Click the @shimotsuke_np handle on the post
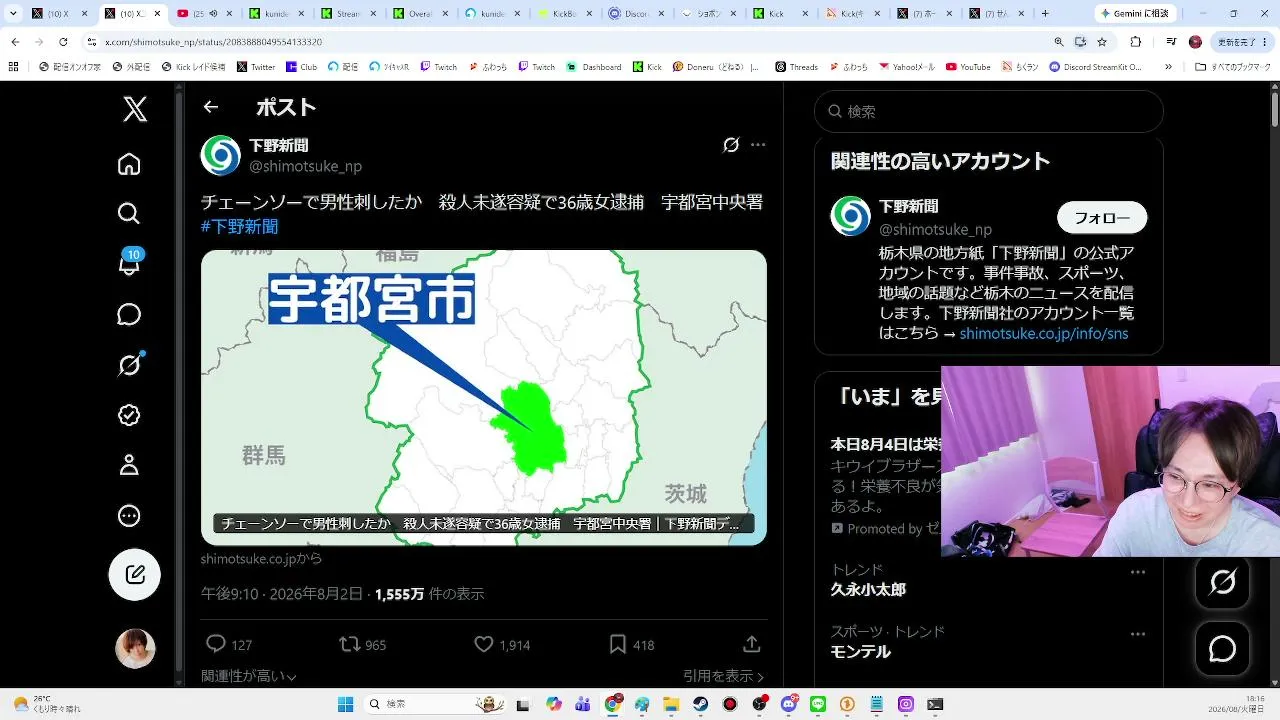This screenshot has height=720, width=1280. click(x=305, y=166)
